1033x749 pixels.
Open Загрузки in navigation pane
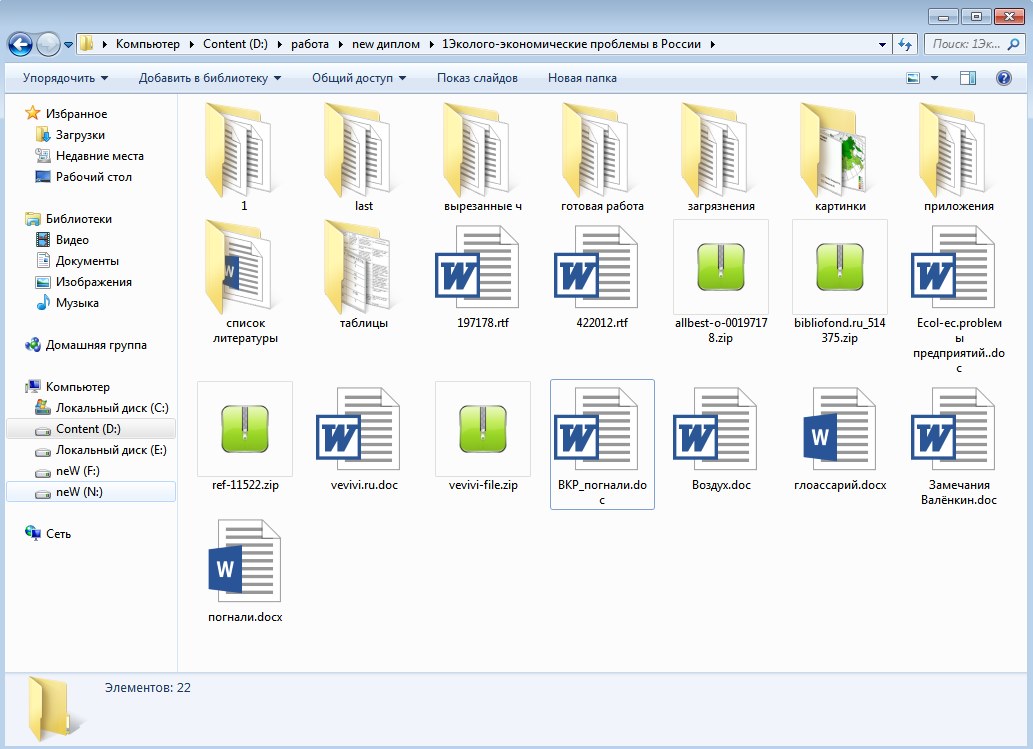click(x=80, y=134)
